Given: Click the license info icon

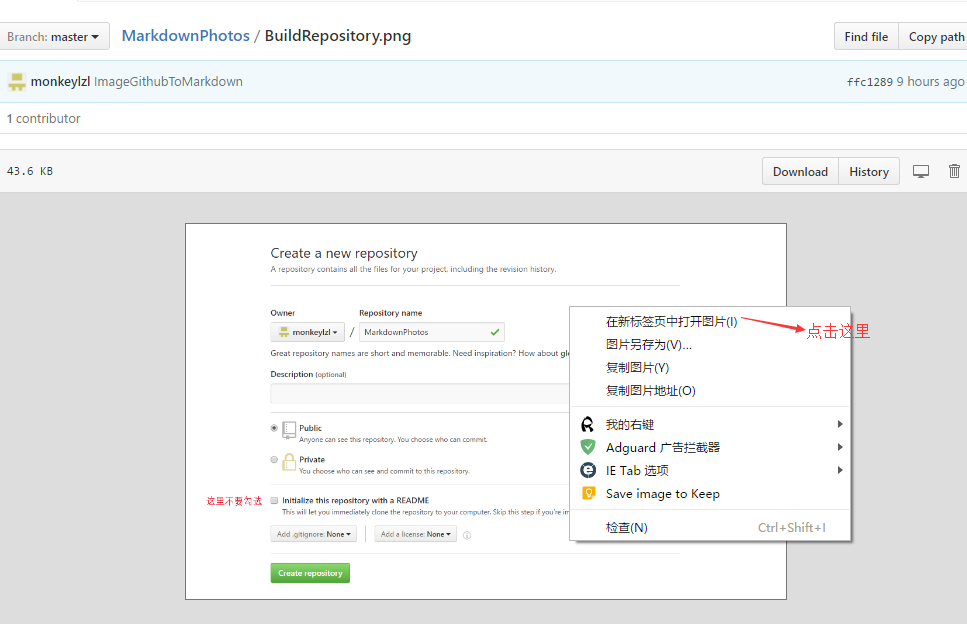Looking at the screenshot, I should [x=467, y=535].
